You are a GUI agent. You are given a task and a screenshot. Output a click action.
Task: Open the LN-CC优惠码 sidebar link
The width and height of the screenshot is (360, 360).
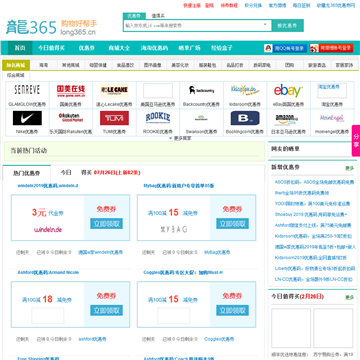[x=314, y=279]
